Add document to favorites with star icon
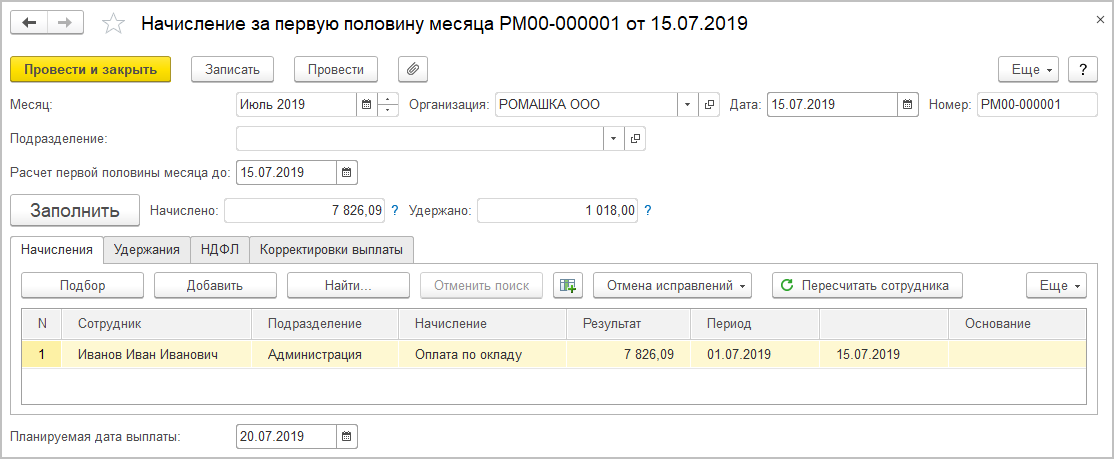 tap(115, 23)
